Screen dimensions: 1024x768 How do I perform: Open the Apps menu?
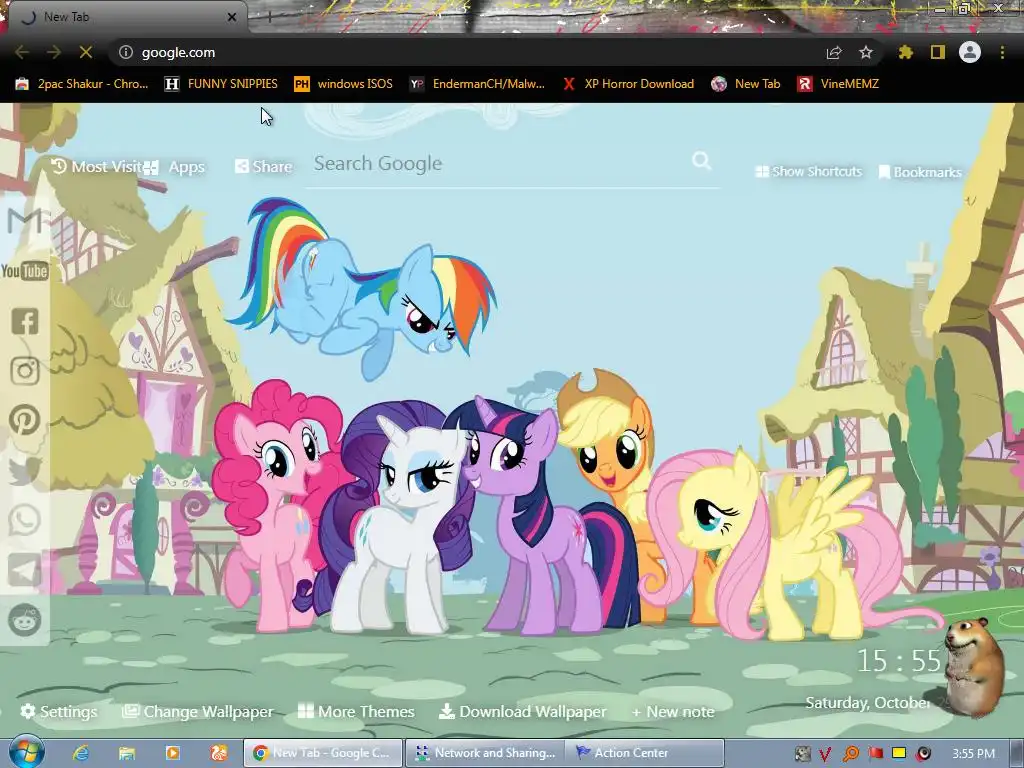175,167
